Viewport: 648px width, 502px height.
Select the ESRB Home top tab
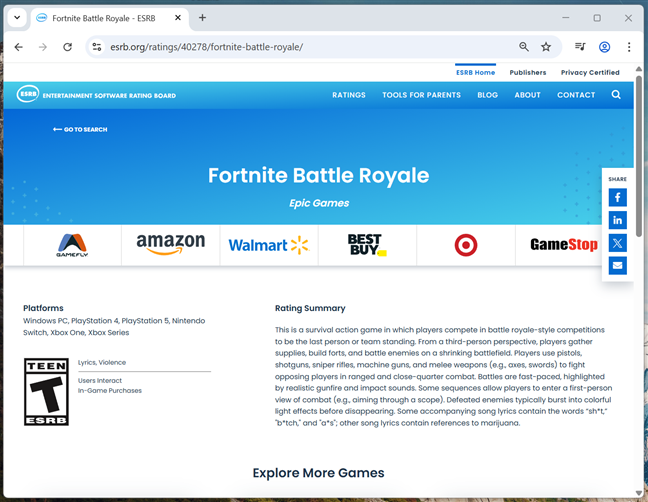(475, 73)
